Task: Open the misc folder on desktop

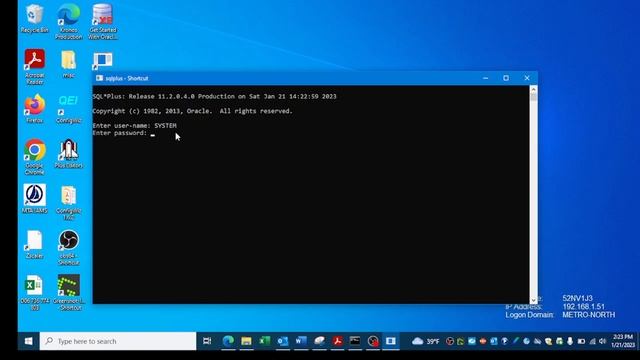Action: point(69,64)
